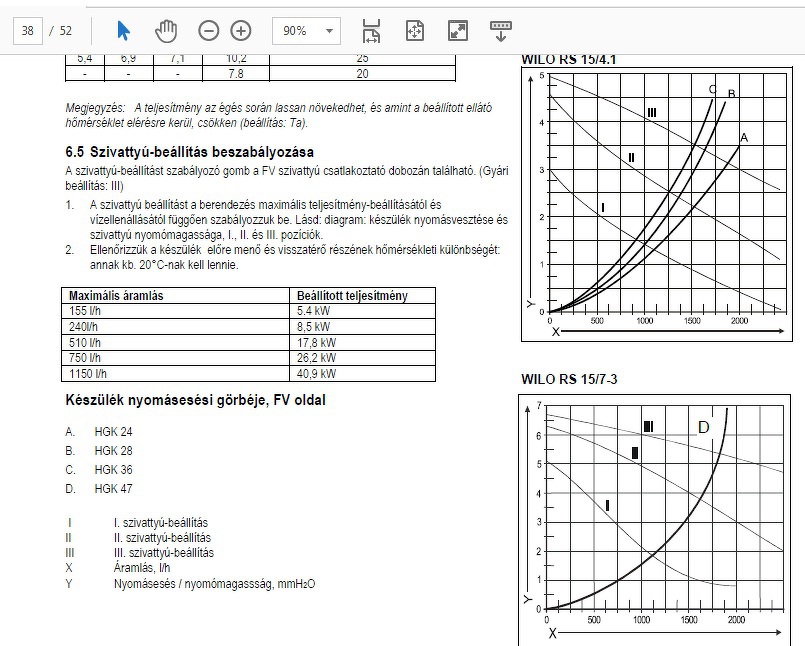Screen dimensions: 805x646
Task: Click the page number field showing 38
Action: coord(28,31)
